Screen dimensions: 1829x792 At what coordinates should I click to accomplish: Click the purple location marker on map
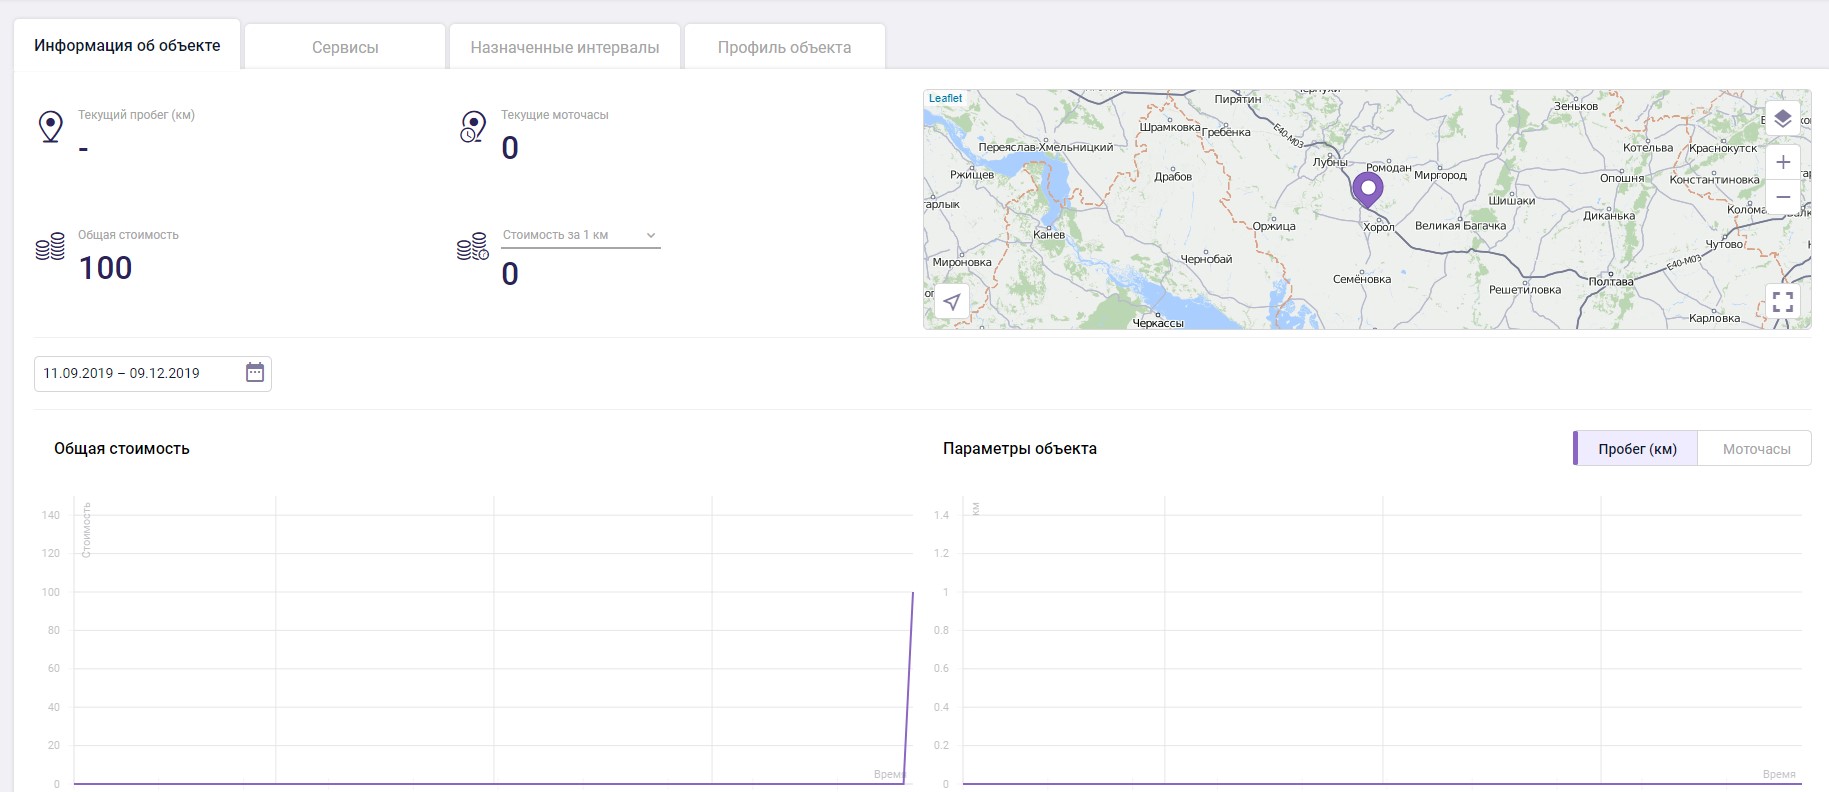(x=1367, y=188)
